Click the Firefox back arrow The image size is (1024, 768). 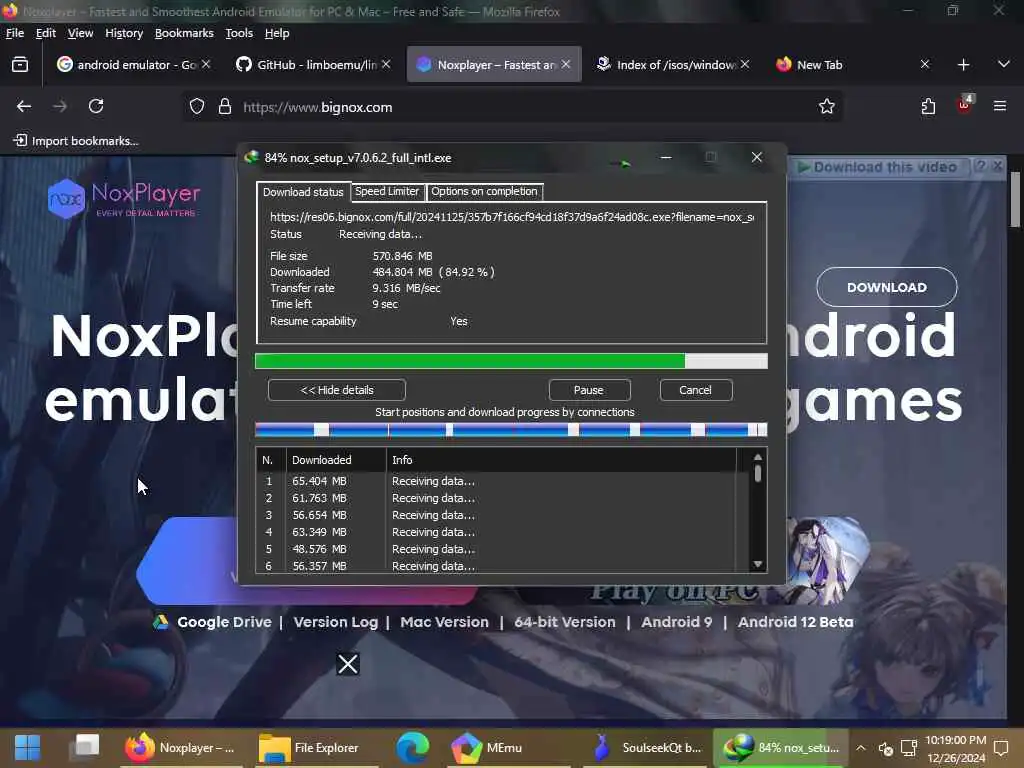click(x=24, y=106)
